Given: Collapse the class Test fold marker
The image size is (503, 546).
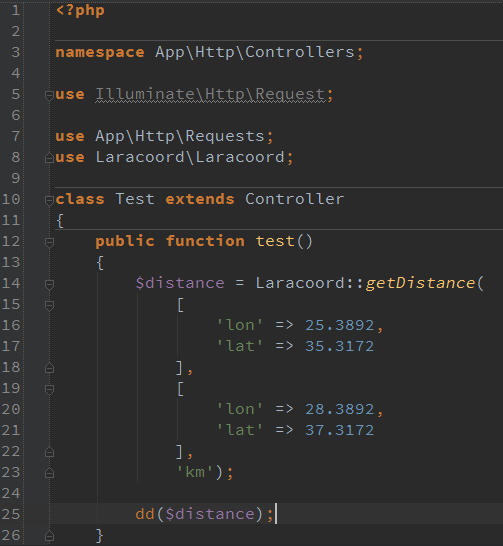Looking at the screenshot, I should point(49,200).
